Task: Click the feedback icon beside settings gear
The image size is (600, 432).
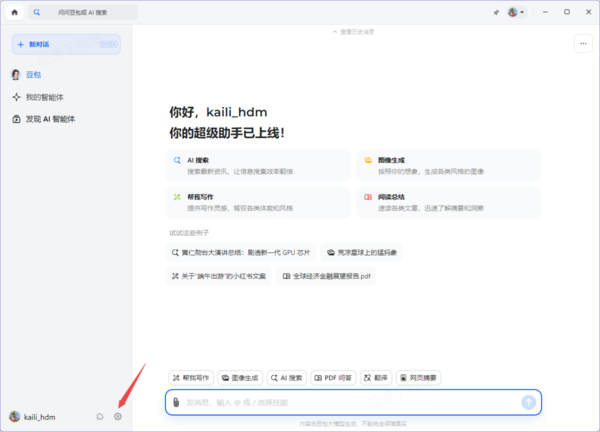Action: (100, 416)
